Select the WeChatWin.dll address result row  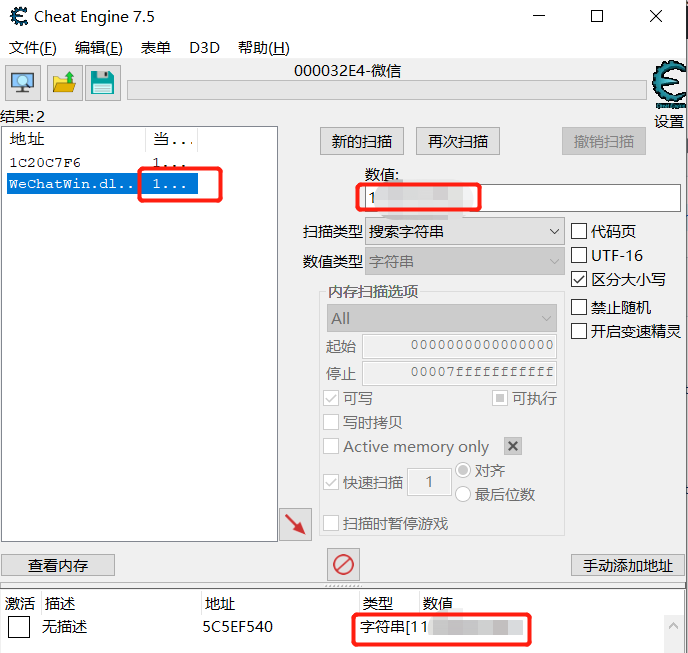pyautogui.click(x=70, y=184)
